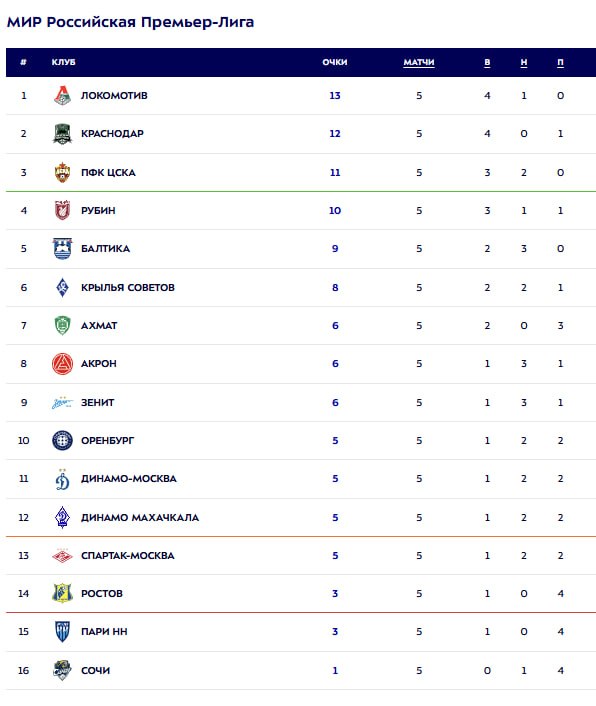Open the РОСТОВ team name link
The image size is (596, 706).
[102, 594]
